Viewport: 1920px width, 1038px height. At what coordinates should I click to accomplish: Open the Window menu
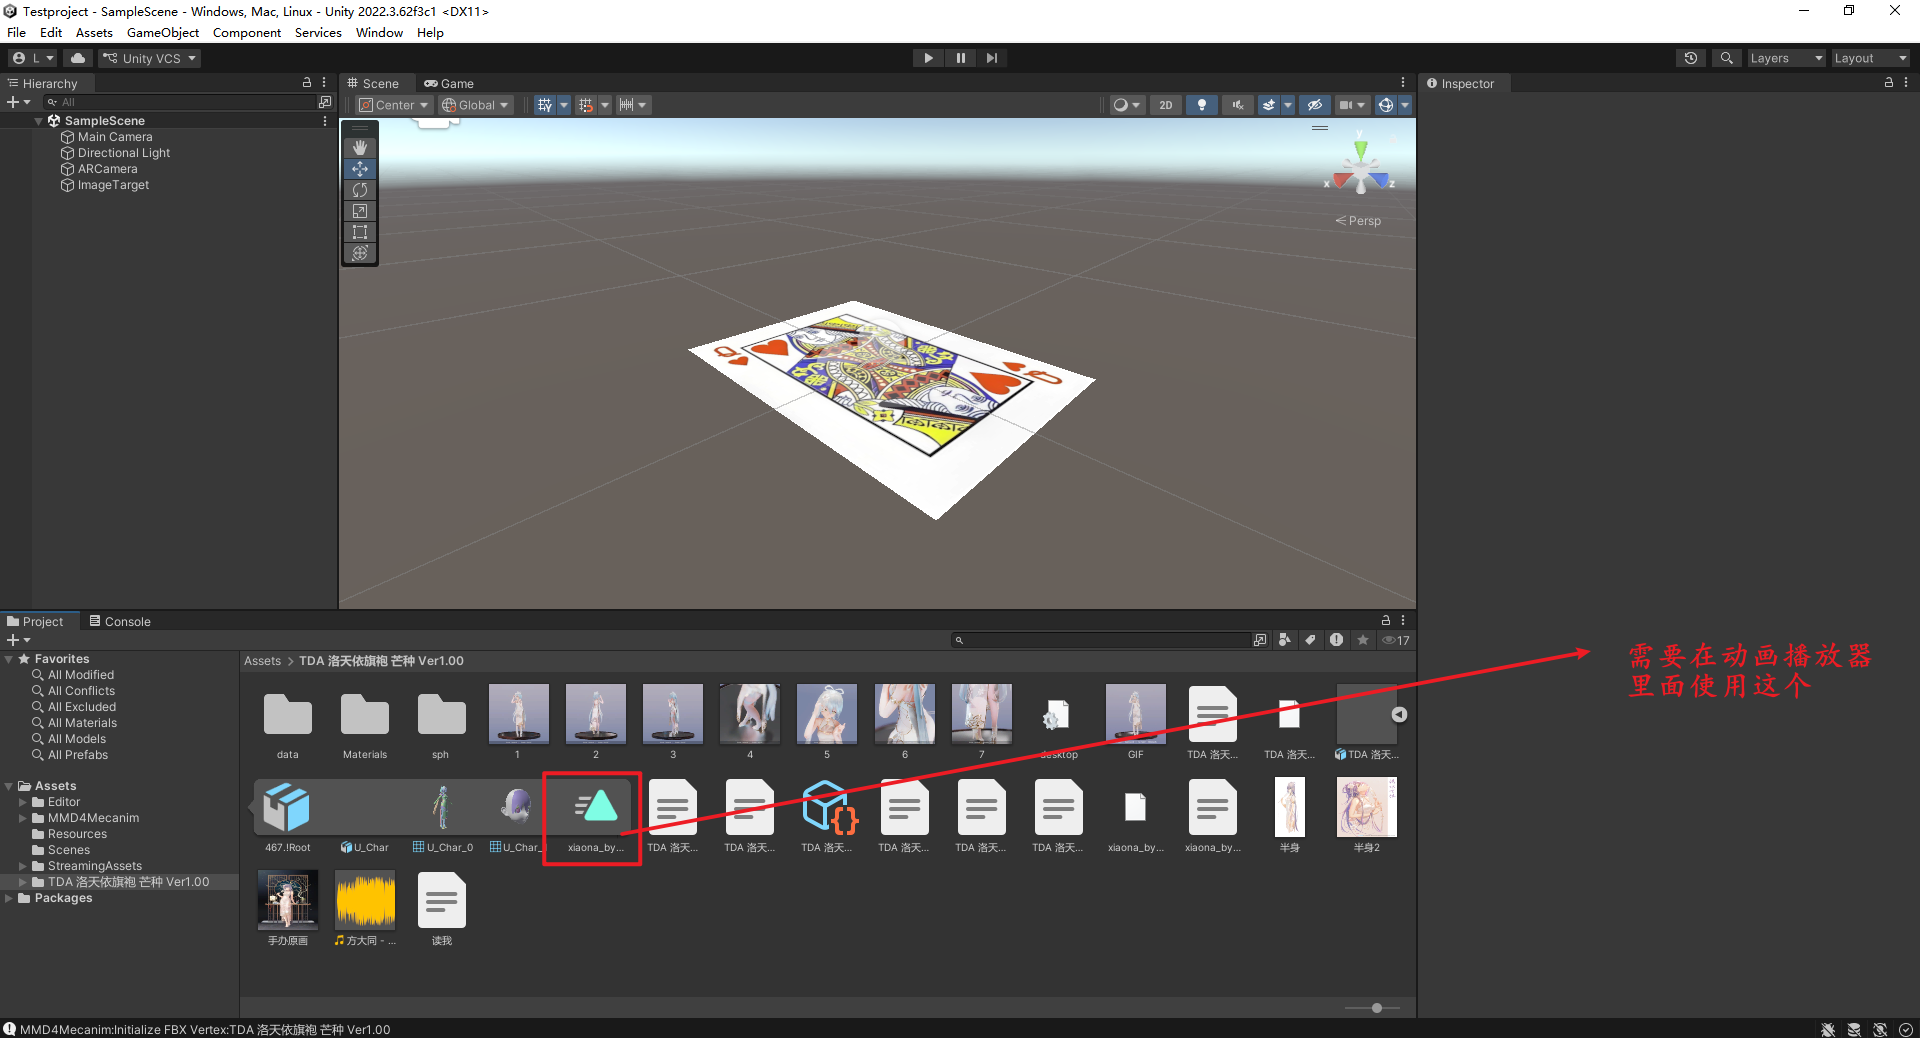[379, 33]
